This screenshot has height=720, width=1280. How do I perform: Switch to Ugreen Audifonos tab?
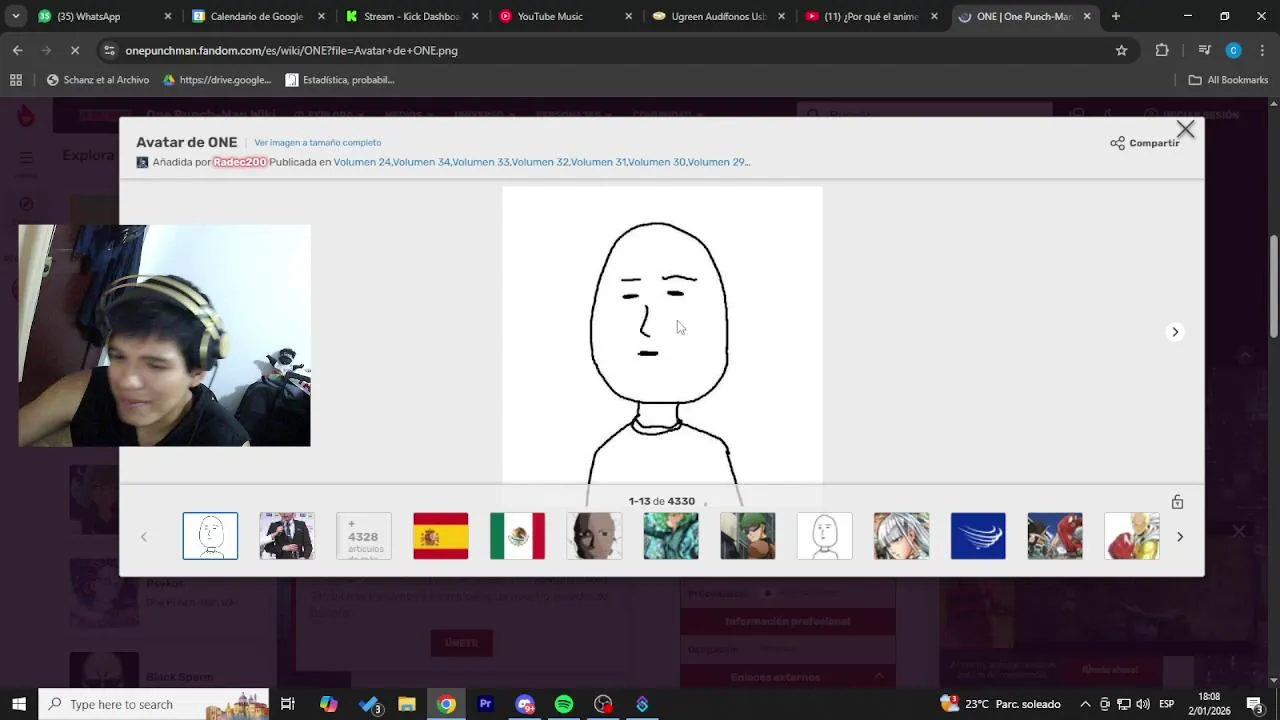[718, 16]
